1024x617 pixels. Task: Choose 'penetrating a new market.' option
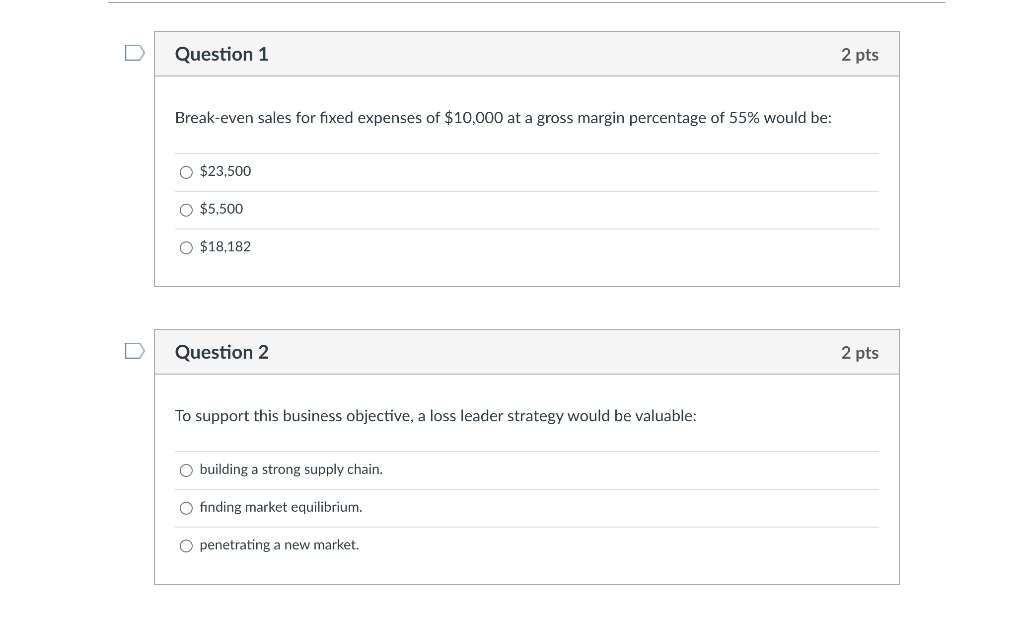coord(186,545)
